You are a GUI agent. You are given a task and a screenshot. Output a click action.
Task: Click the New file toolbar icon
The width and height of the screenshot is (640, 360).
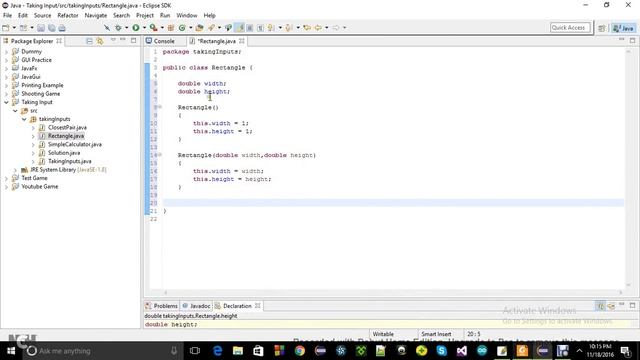[6, 28]
